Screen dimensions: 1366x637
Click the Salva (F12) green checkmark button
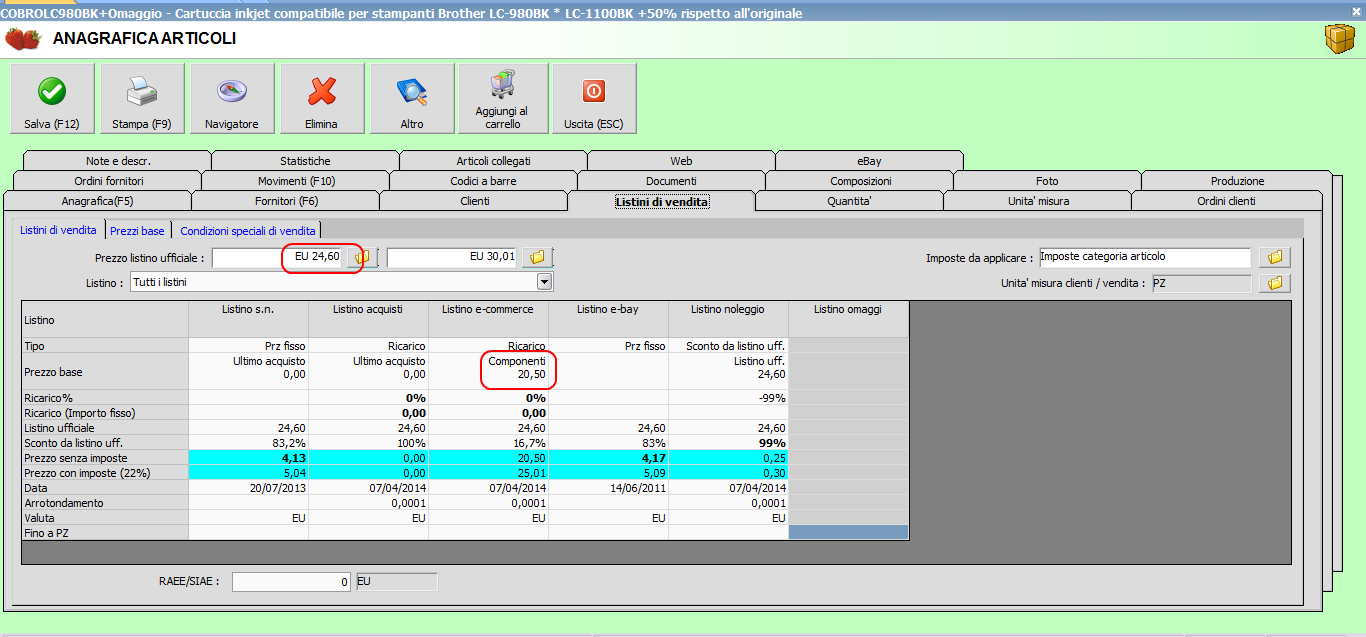pos(52,98)
